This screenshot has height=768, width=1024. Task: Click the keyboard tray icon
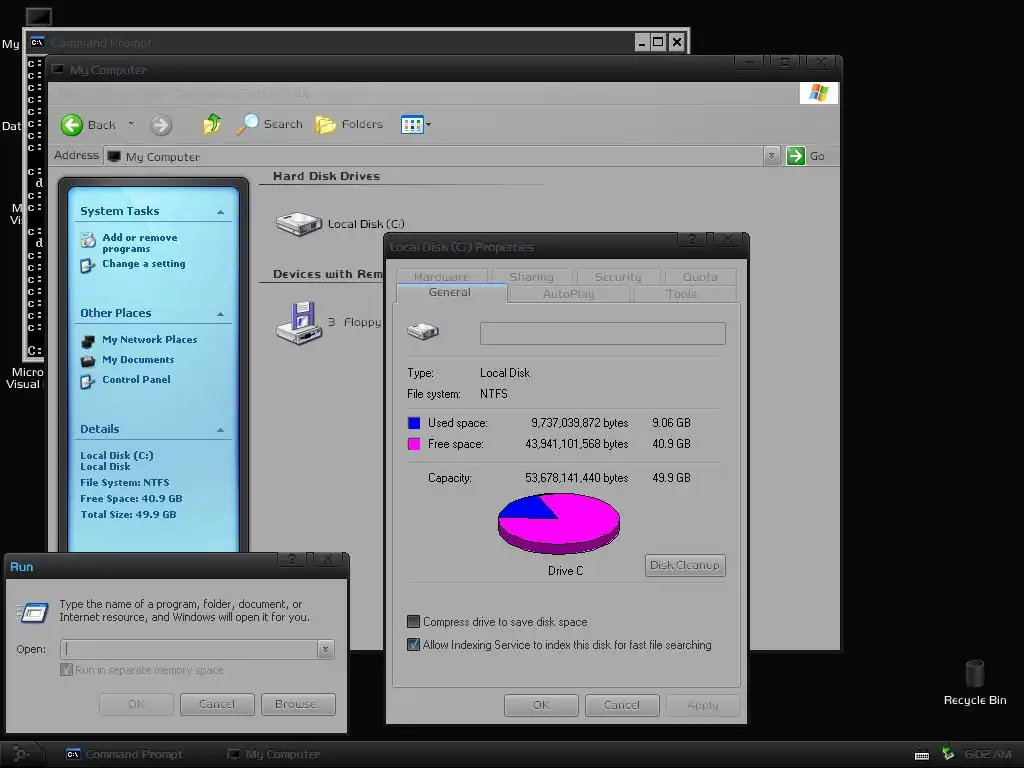coord(921,755)
